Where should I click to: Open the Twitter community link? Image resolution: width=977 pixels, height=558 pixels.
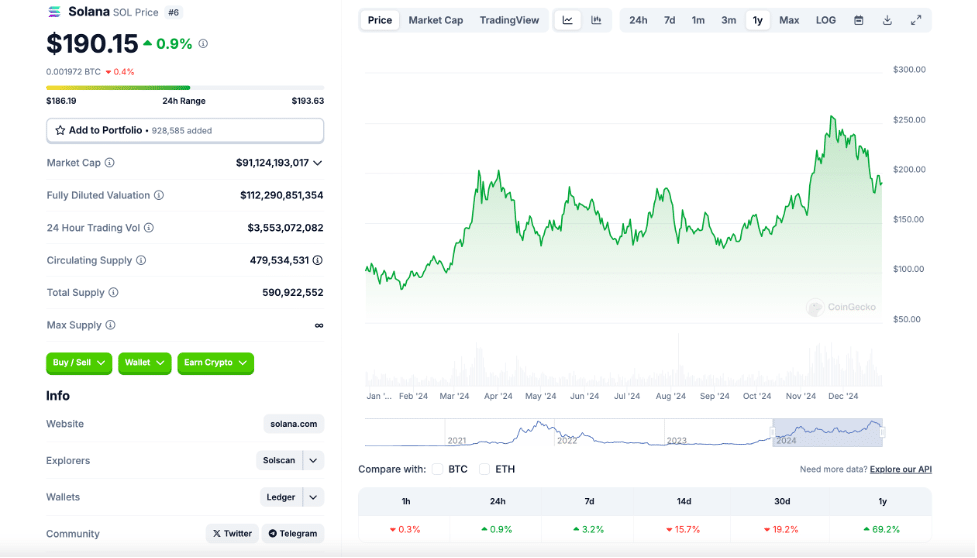232,534
